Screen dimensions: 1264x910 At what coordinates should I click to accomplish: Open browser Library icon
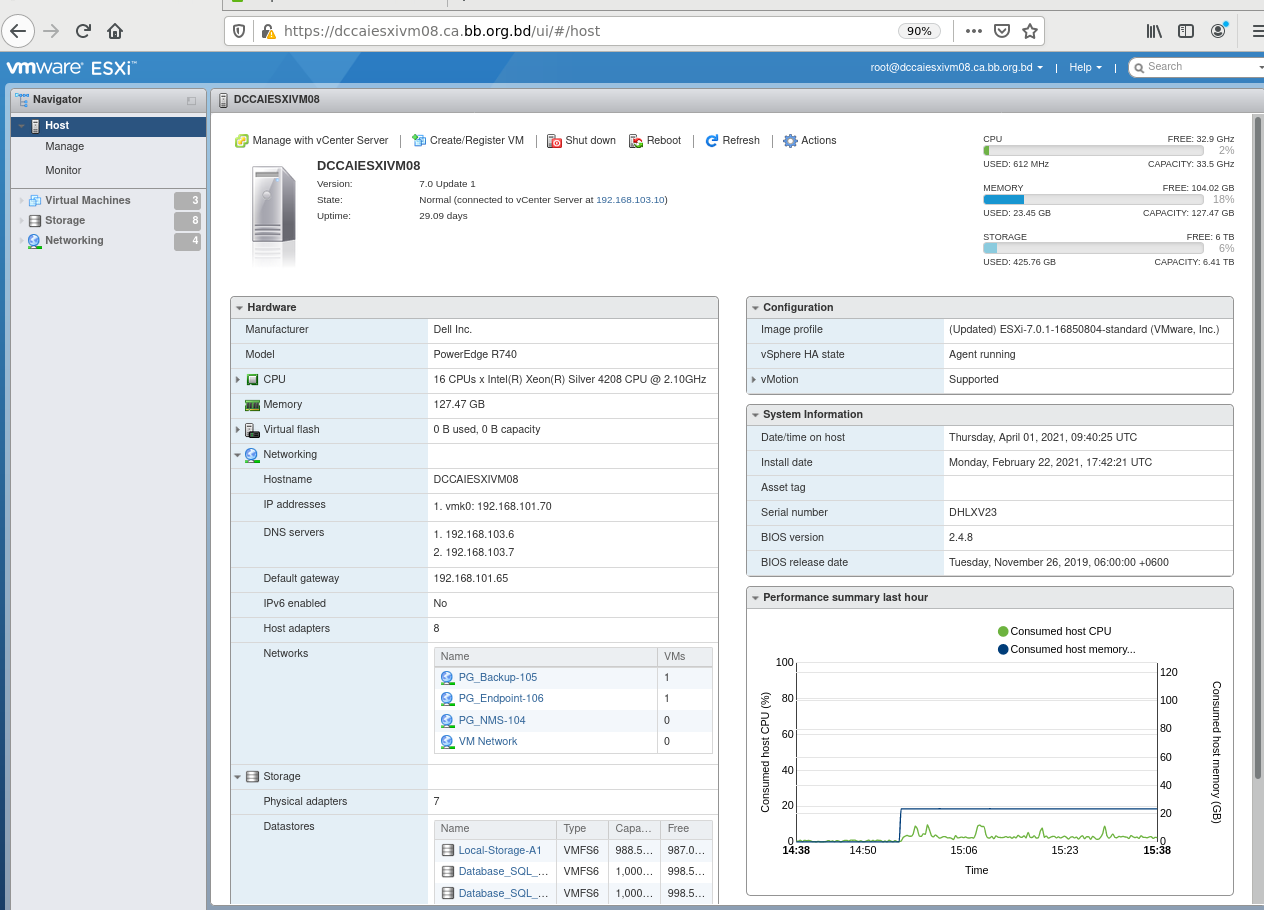pos(1154,31)
